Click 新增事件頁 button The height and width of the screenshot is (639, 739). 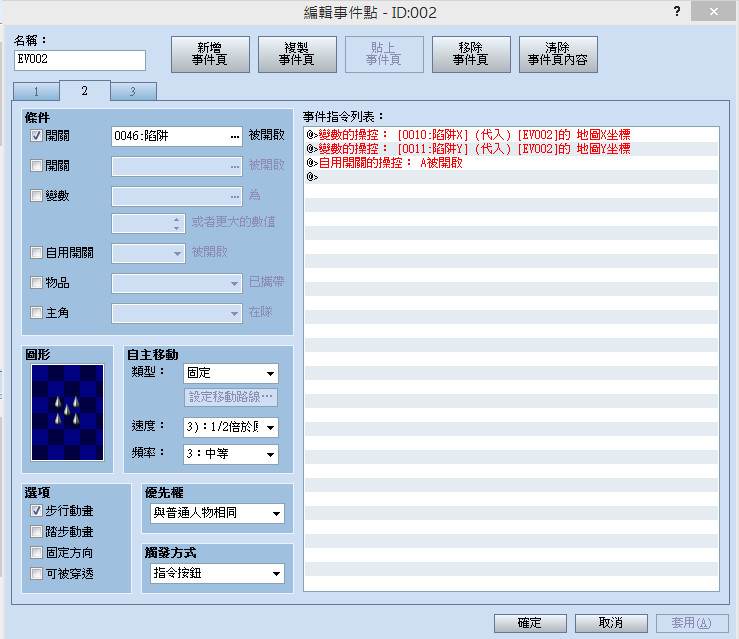pos(210,54)
